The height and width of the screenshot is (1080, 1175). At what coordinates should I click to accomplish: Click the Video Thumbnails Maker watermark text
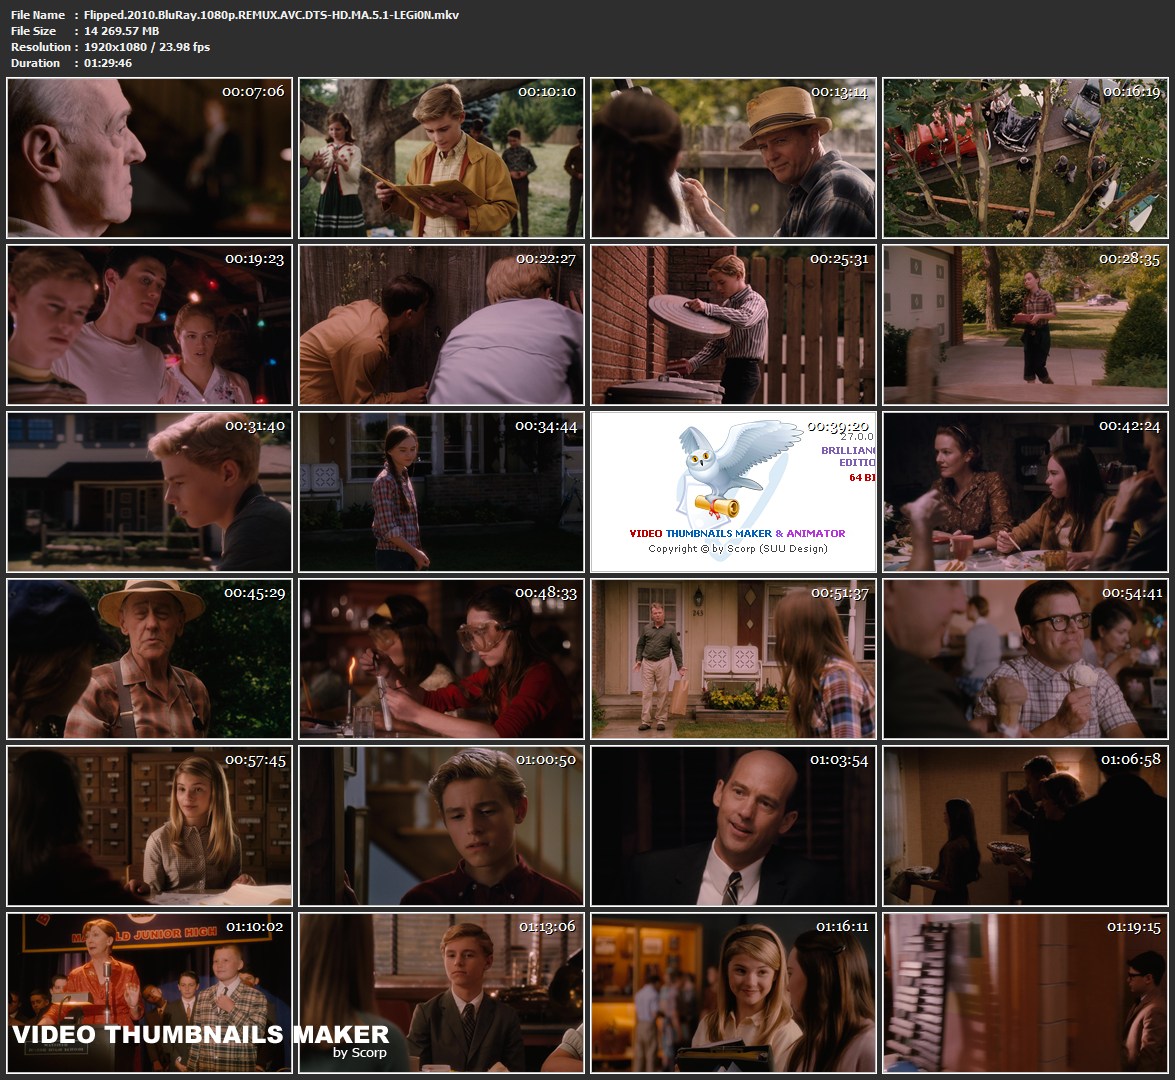pyautogui.click(x=200, y=1035)
